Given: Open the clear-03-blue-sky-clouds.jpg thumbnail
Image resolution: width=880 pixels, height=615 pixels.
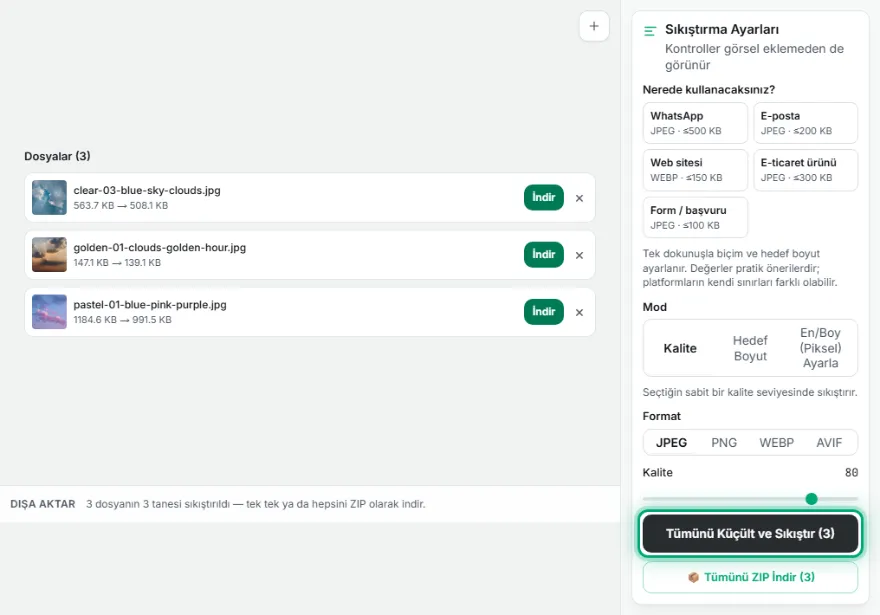Looking at the screenshot, I should click(x=49, y=198).
